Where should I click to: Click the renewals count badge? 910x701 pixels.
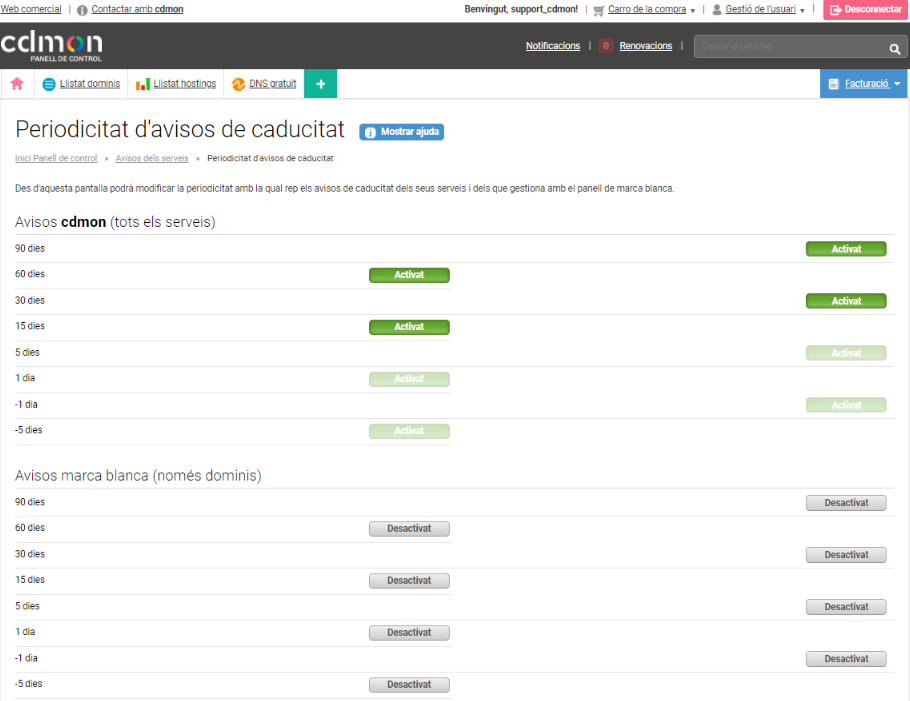tap(606, 46)
